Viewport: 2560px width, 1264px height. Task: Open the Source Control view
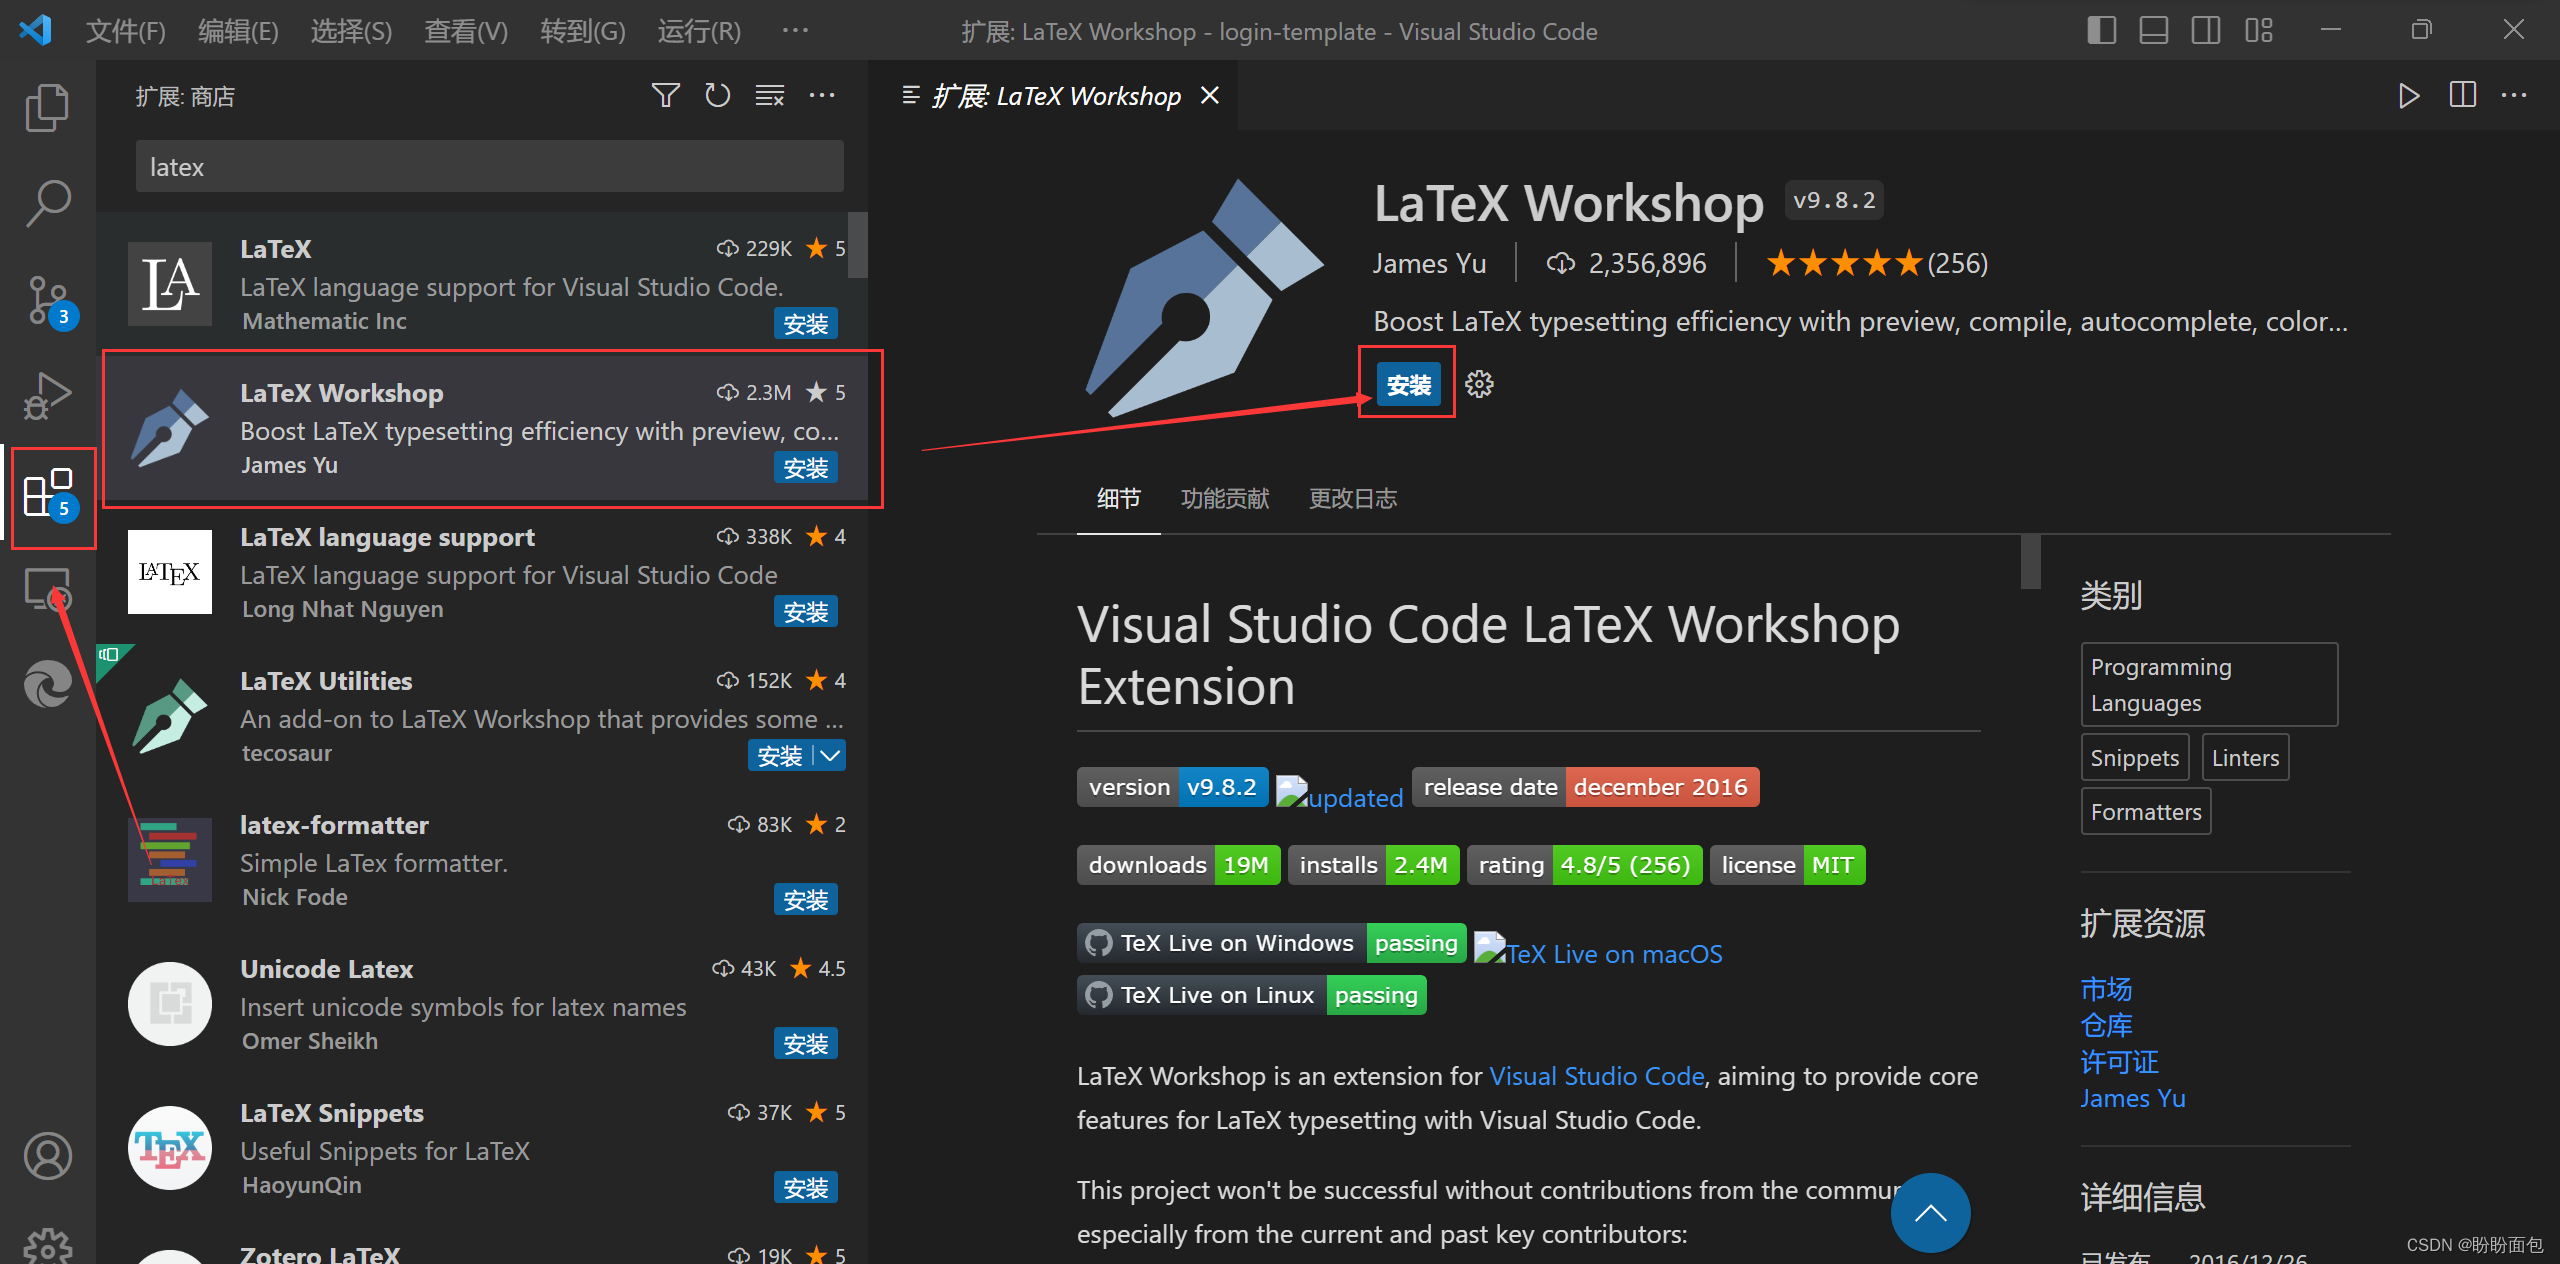click(46, 299)
